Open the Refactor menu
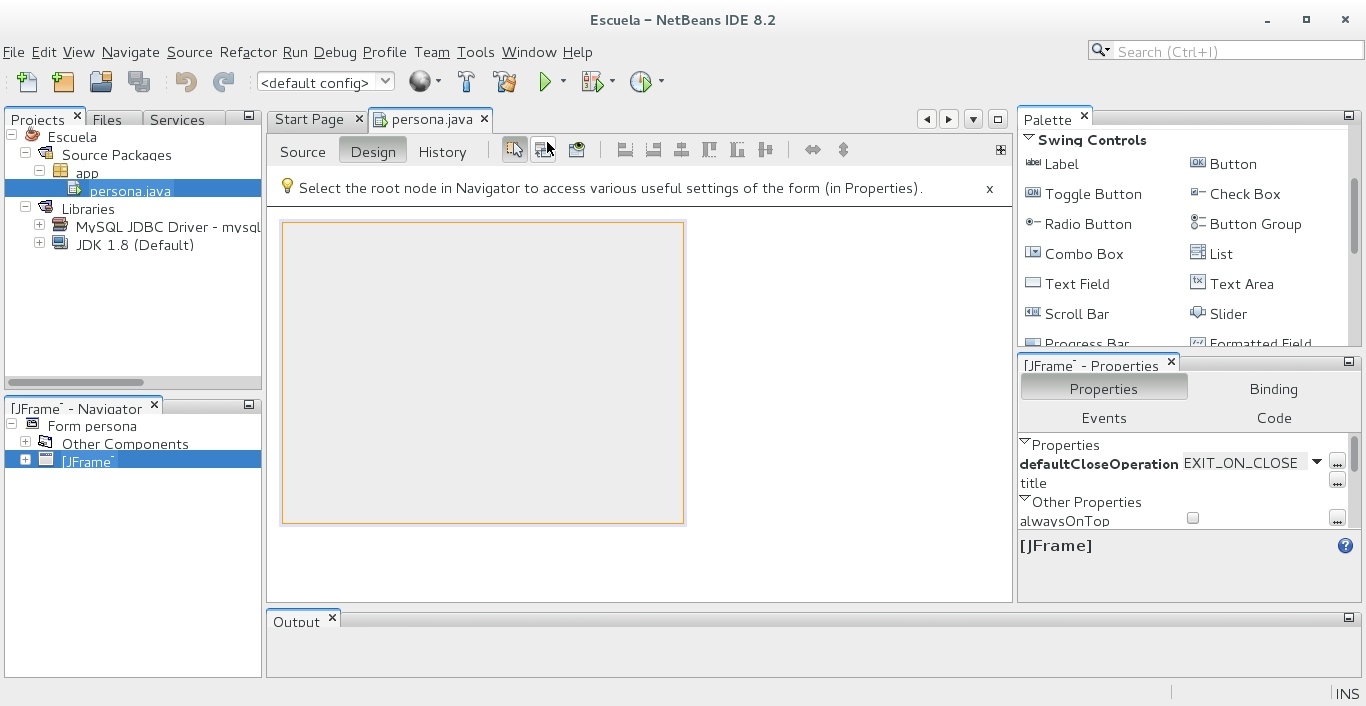This screenshot has width=1366, height=706. click(x=247, y=52)
